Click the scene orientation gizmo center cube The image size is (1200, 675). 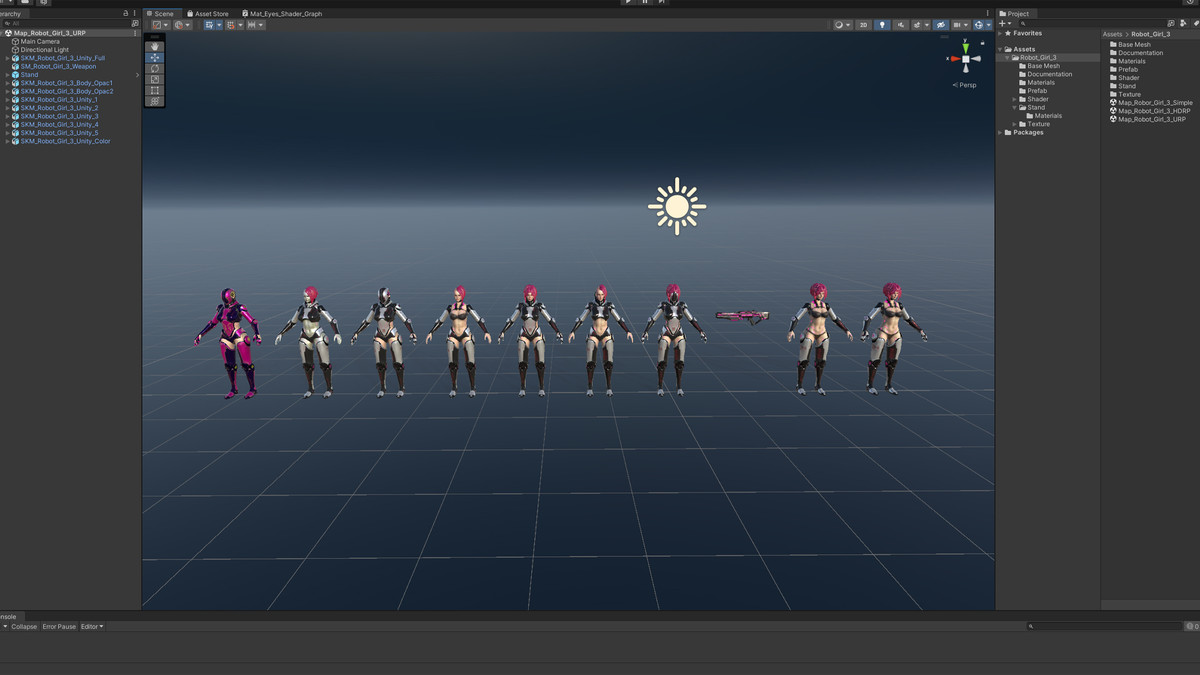(x=965, y=59)
